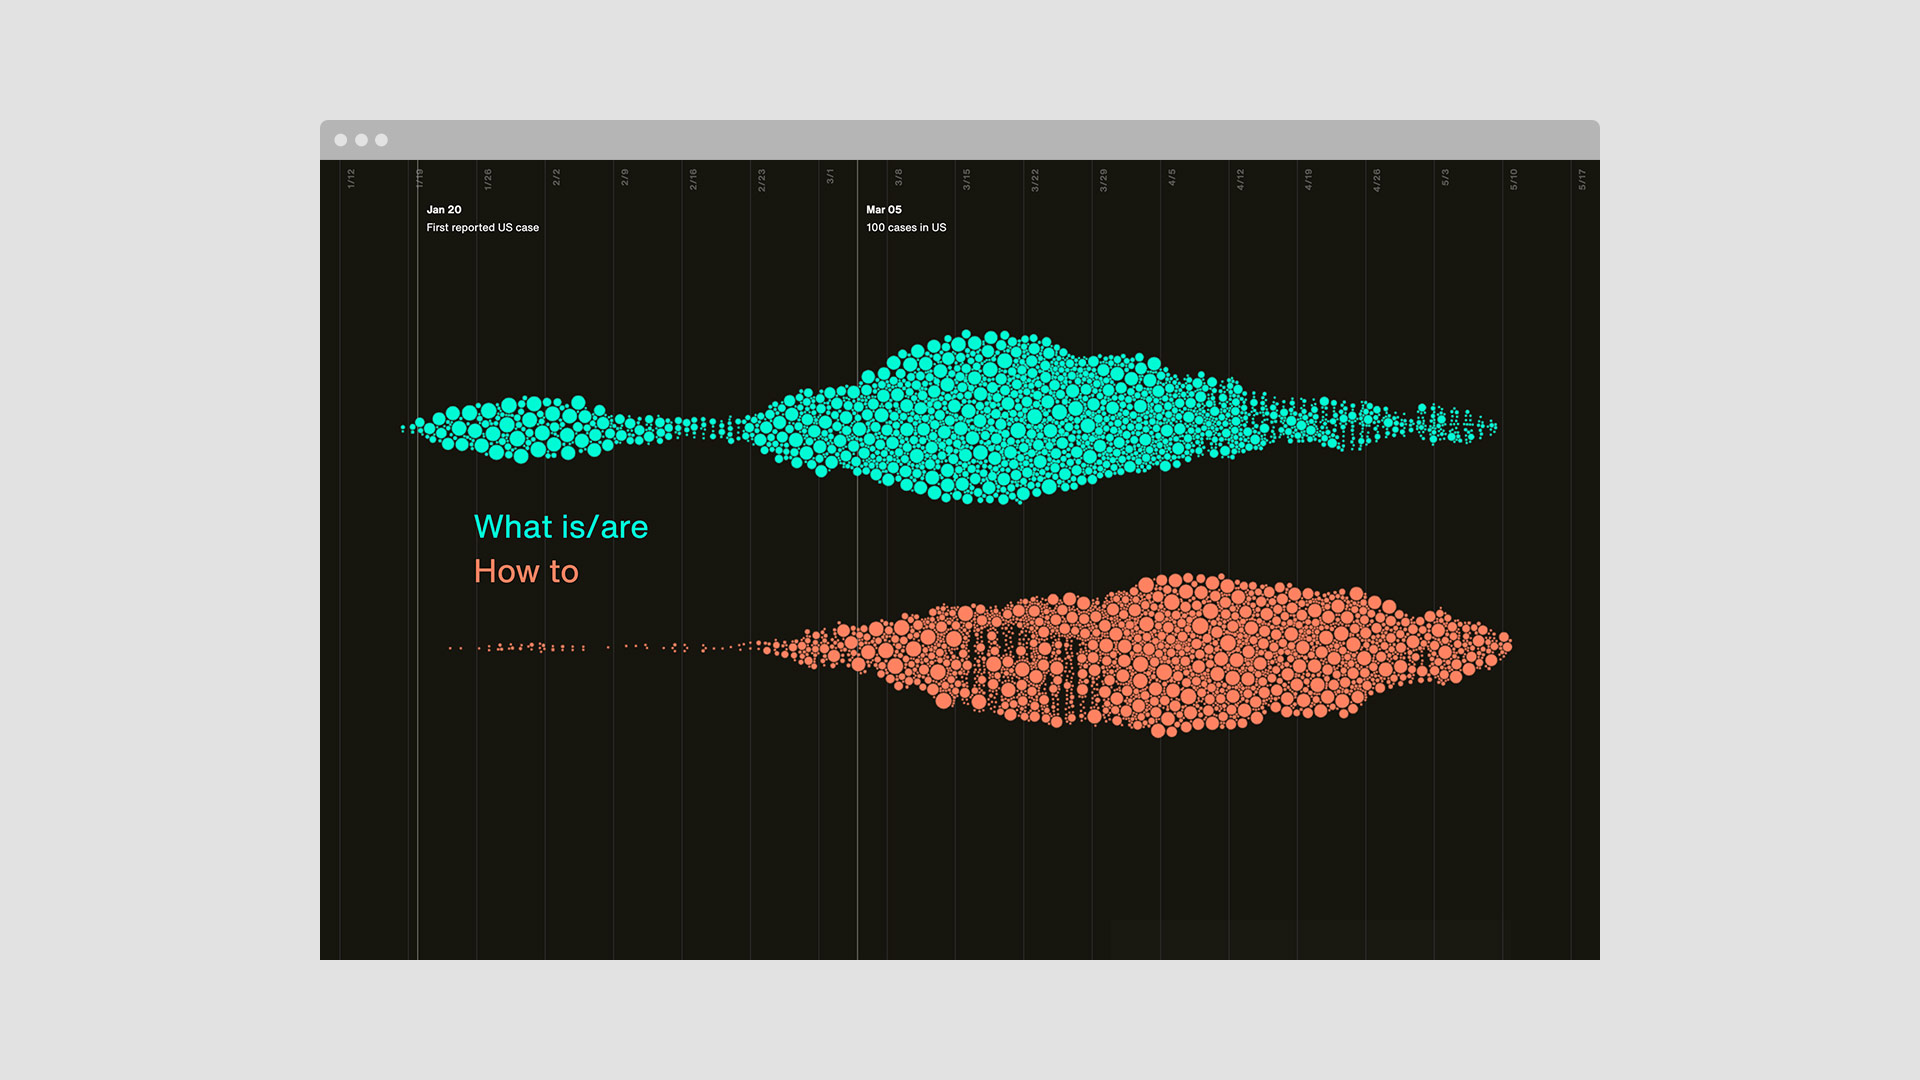Click the 1/19 date axis label
This screenshot has width=1920, height=1080.
[420, 179]
